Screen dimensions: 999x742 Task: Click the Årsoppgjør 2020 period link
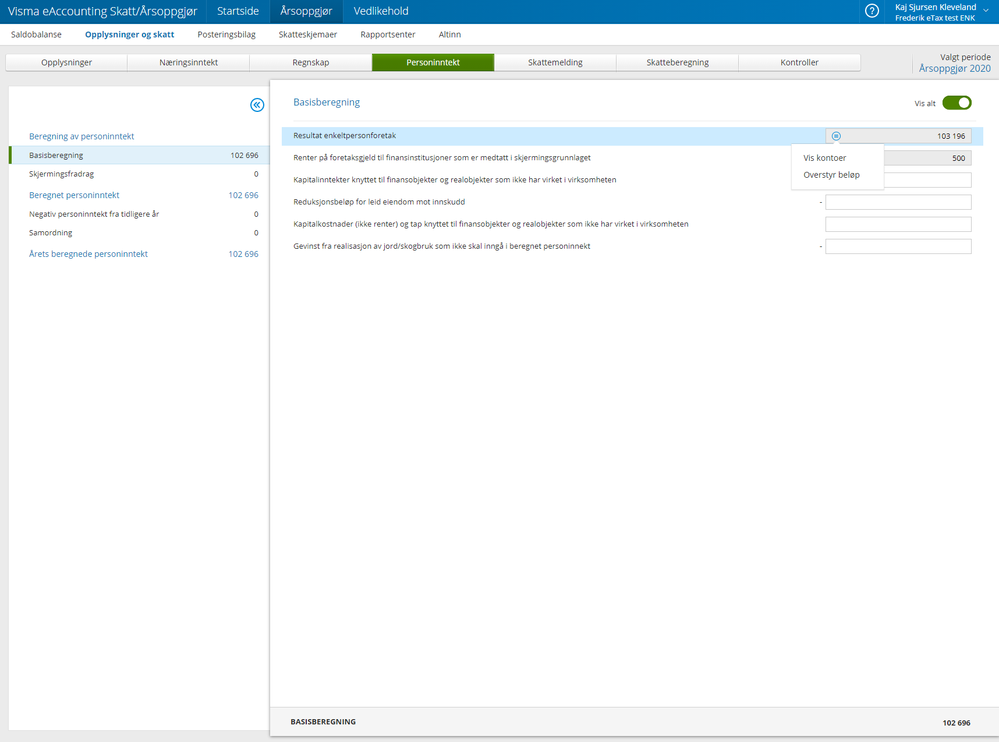(954, 69)
